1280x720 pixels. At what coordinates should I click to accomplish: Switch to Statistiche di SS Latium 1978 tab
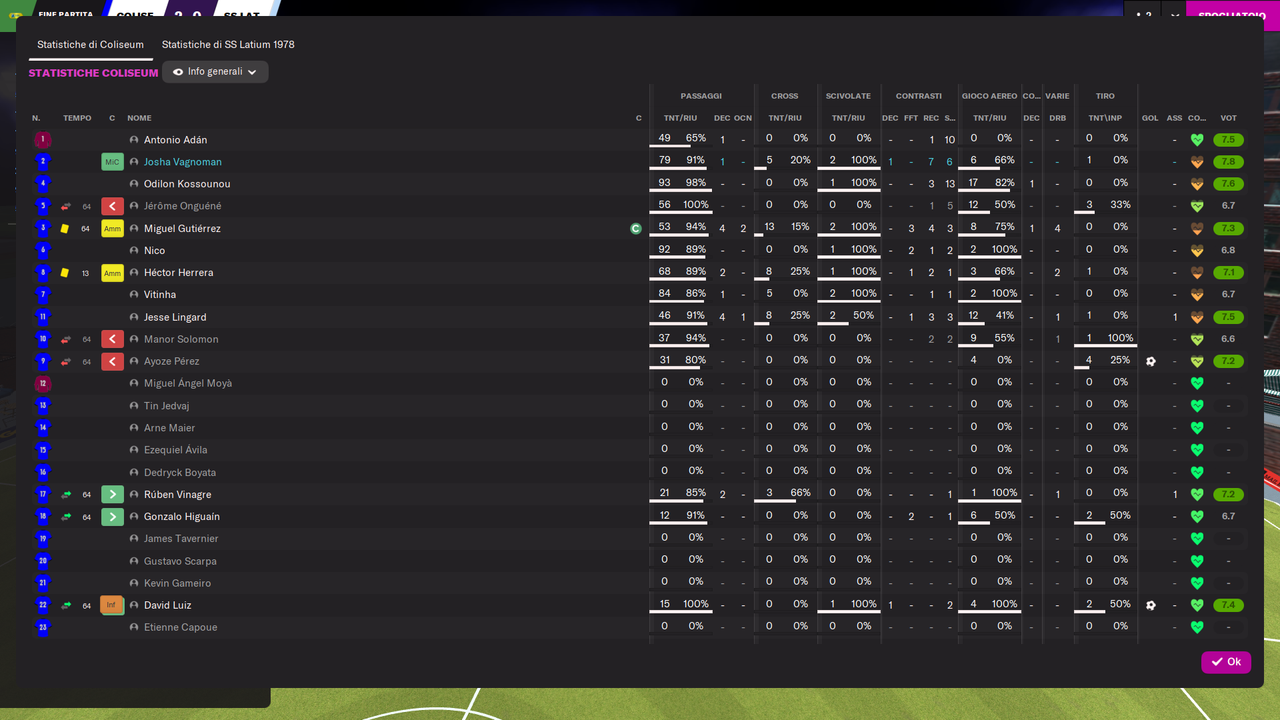pyautogui.click(x=228, y=45)
